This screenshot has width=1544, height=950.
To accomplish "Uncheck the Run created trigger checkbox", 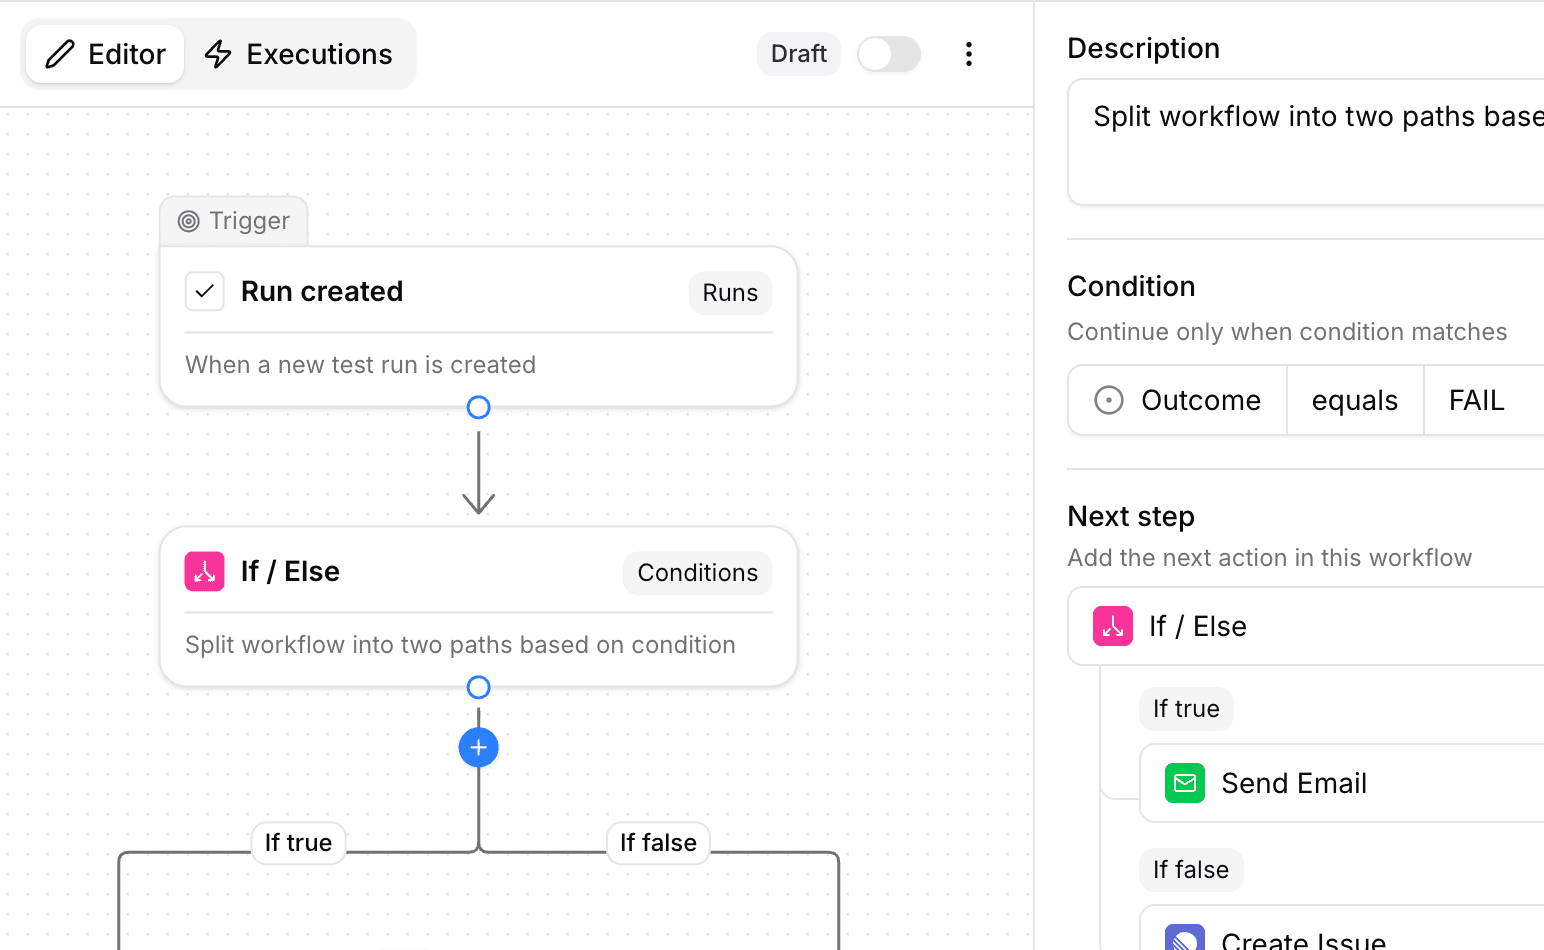I will [204, 291].
